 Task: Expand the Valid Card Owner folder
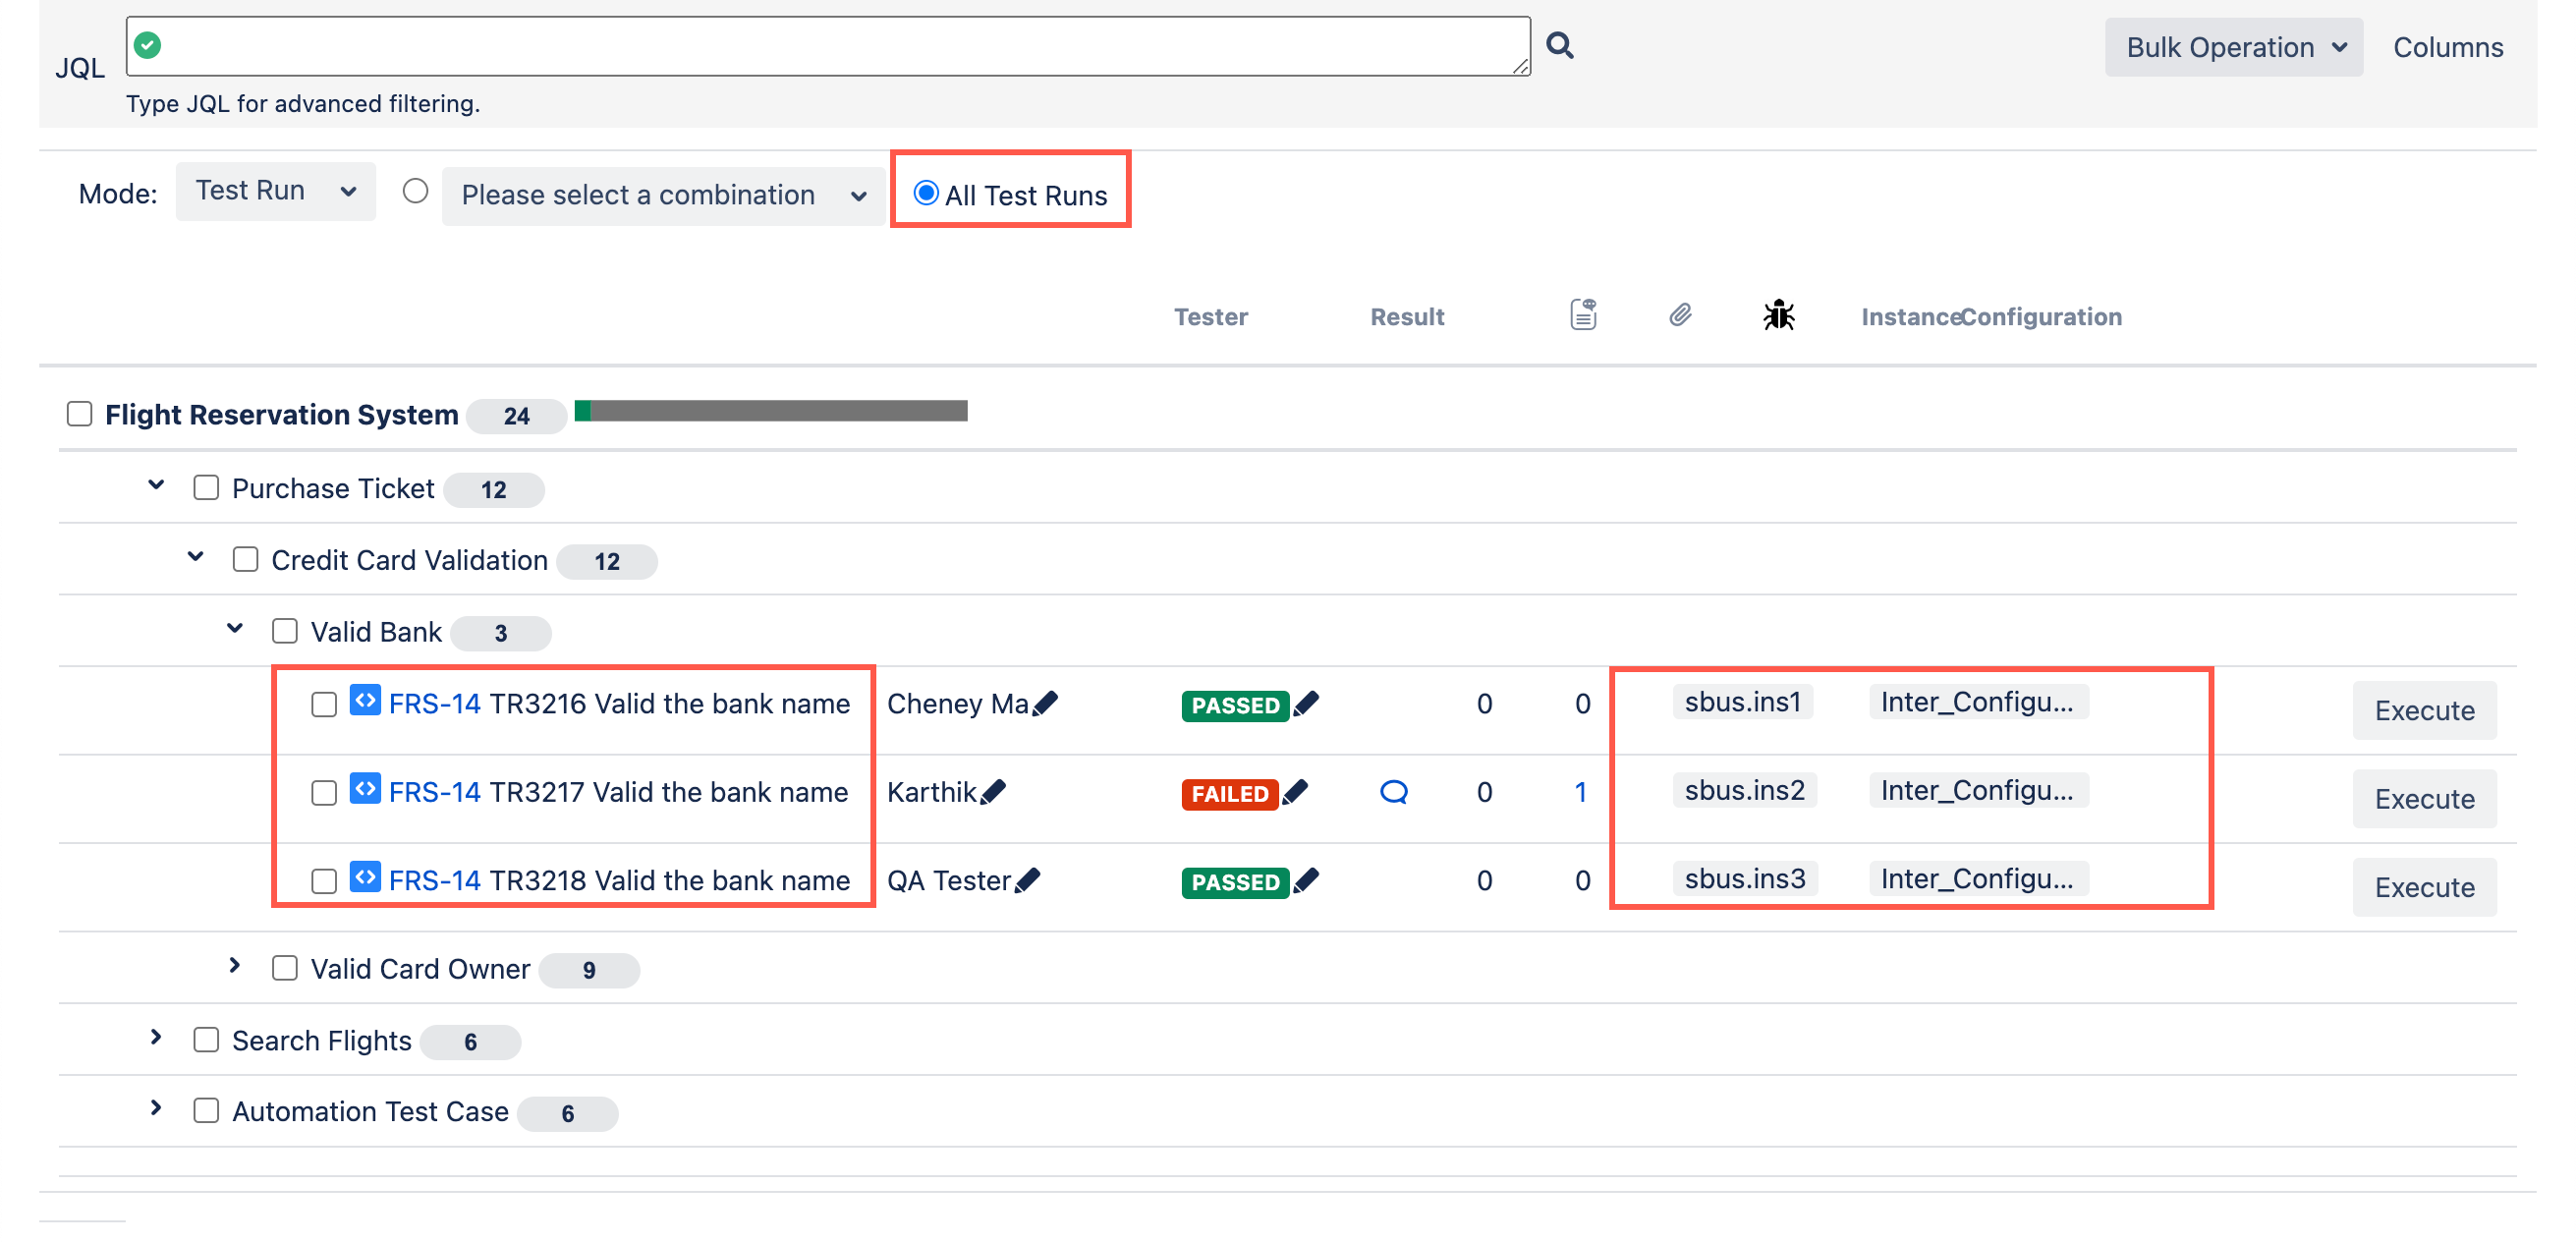pyautogui.click(x=234, y=965)
